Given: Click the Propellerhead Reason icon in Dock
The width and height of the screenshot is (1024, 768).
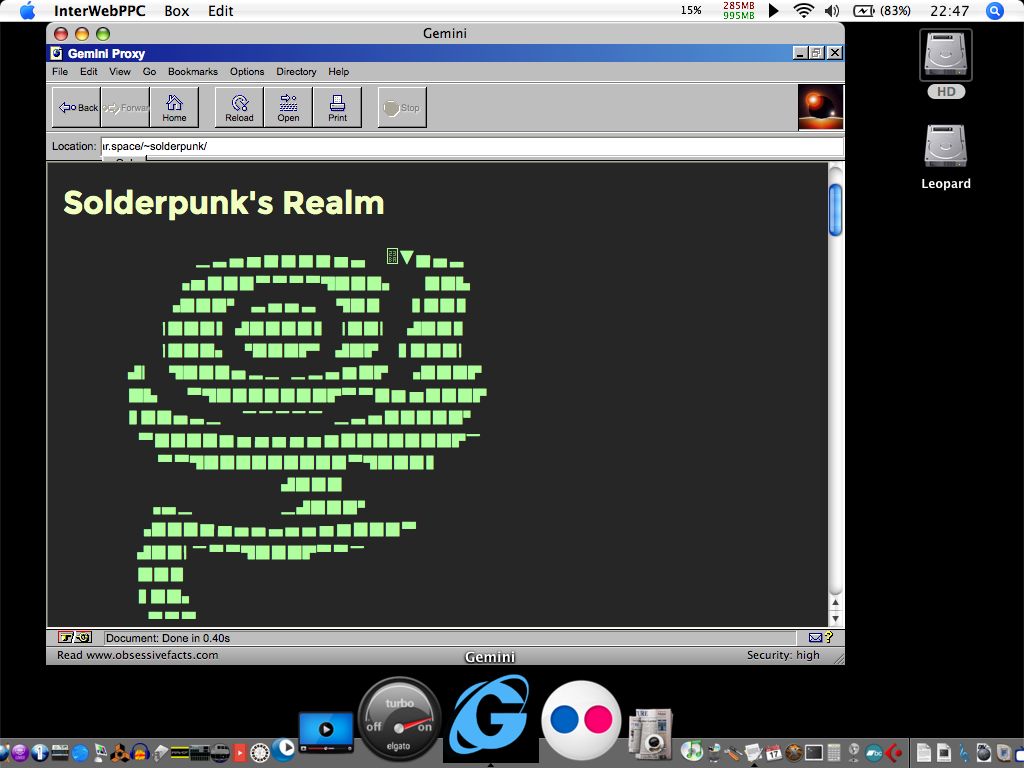Looking at the screenshot, I should pos(120,752).
